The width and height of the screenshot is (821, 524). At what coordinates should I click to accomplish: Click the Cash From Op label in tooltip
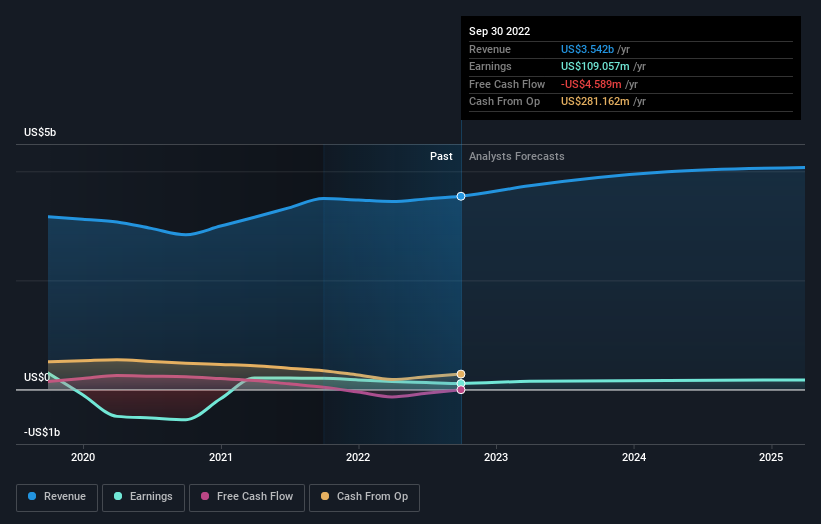click(504, 102)
